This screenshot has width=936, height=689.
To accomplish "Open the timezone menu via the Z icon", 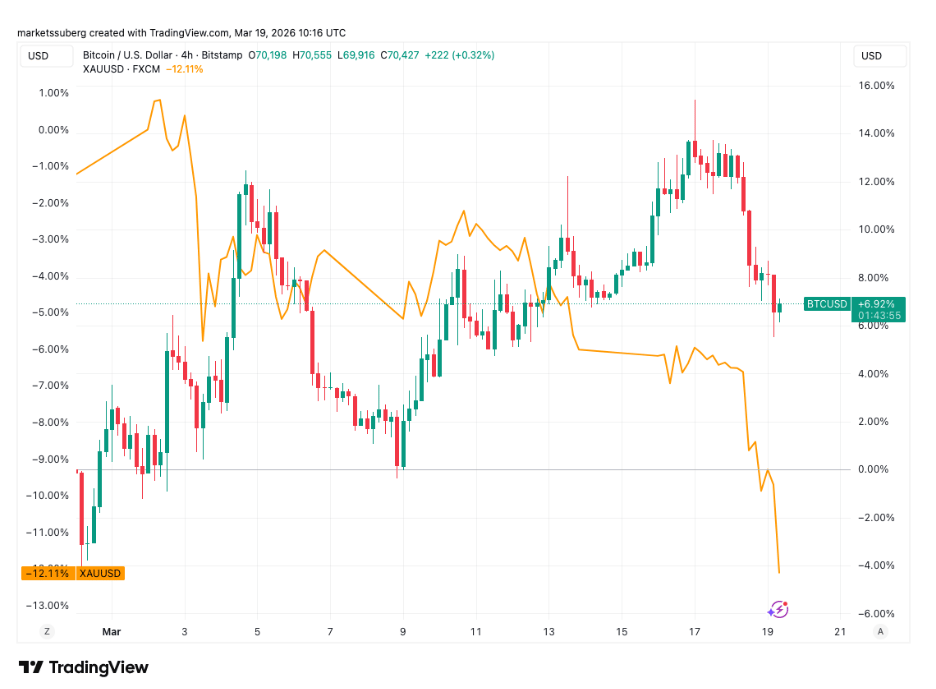I will point(45,631).
